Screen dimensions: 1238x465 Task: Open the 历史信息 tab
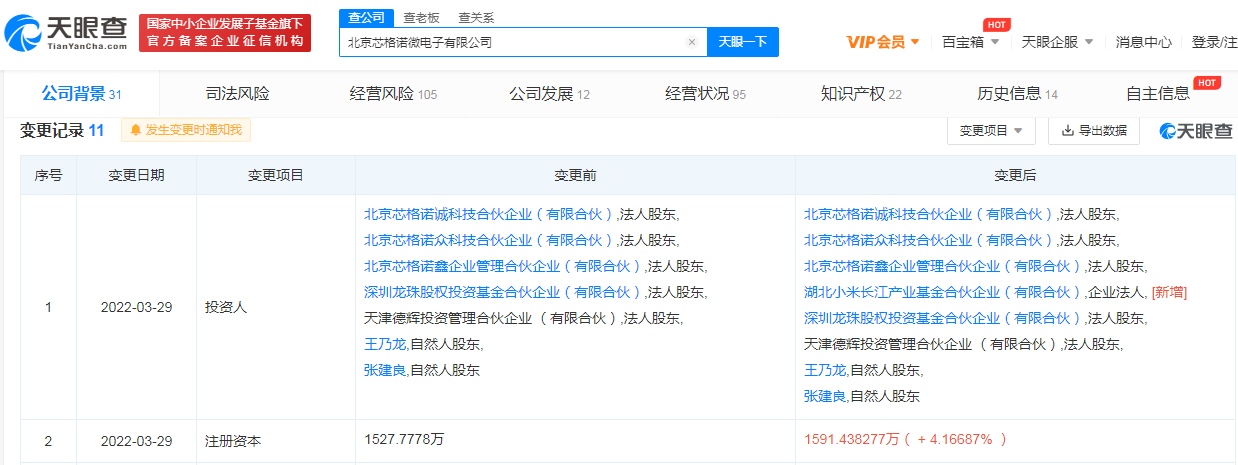tap(1017, 94)
